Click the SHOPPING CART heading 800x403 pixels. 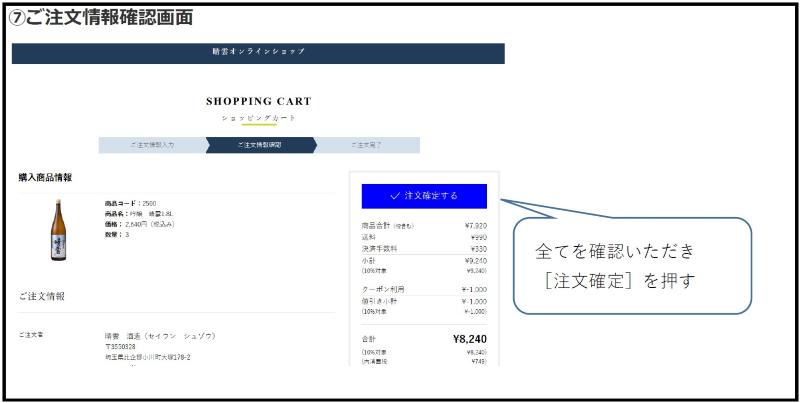click(258, 101)
